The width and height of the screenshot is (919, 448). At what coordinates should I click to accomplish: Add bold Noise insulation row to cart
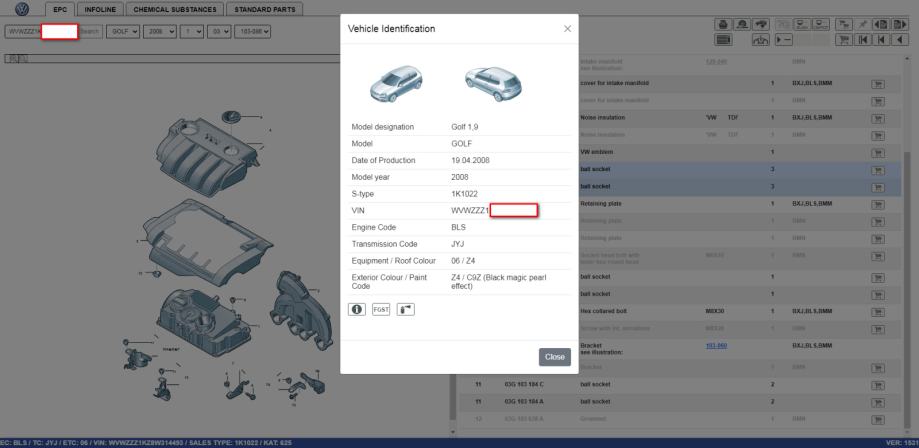(x=878, y=118)
